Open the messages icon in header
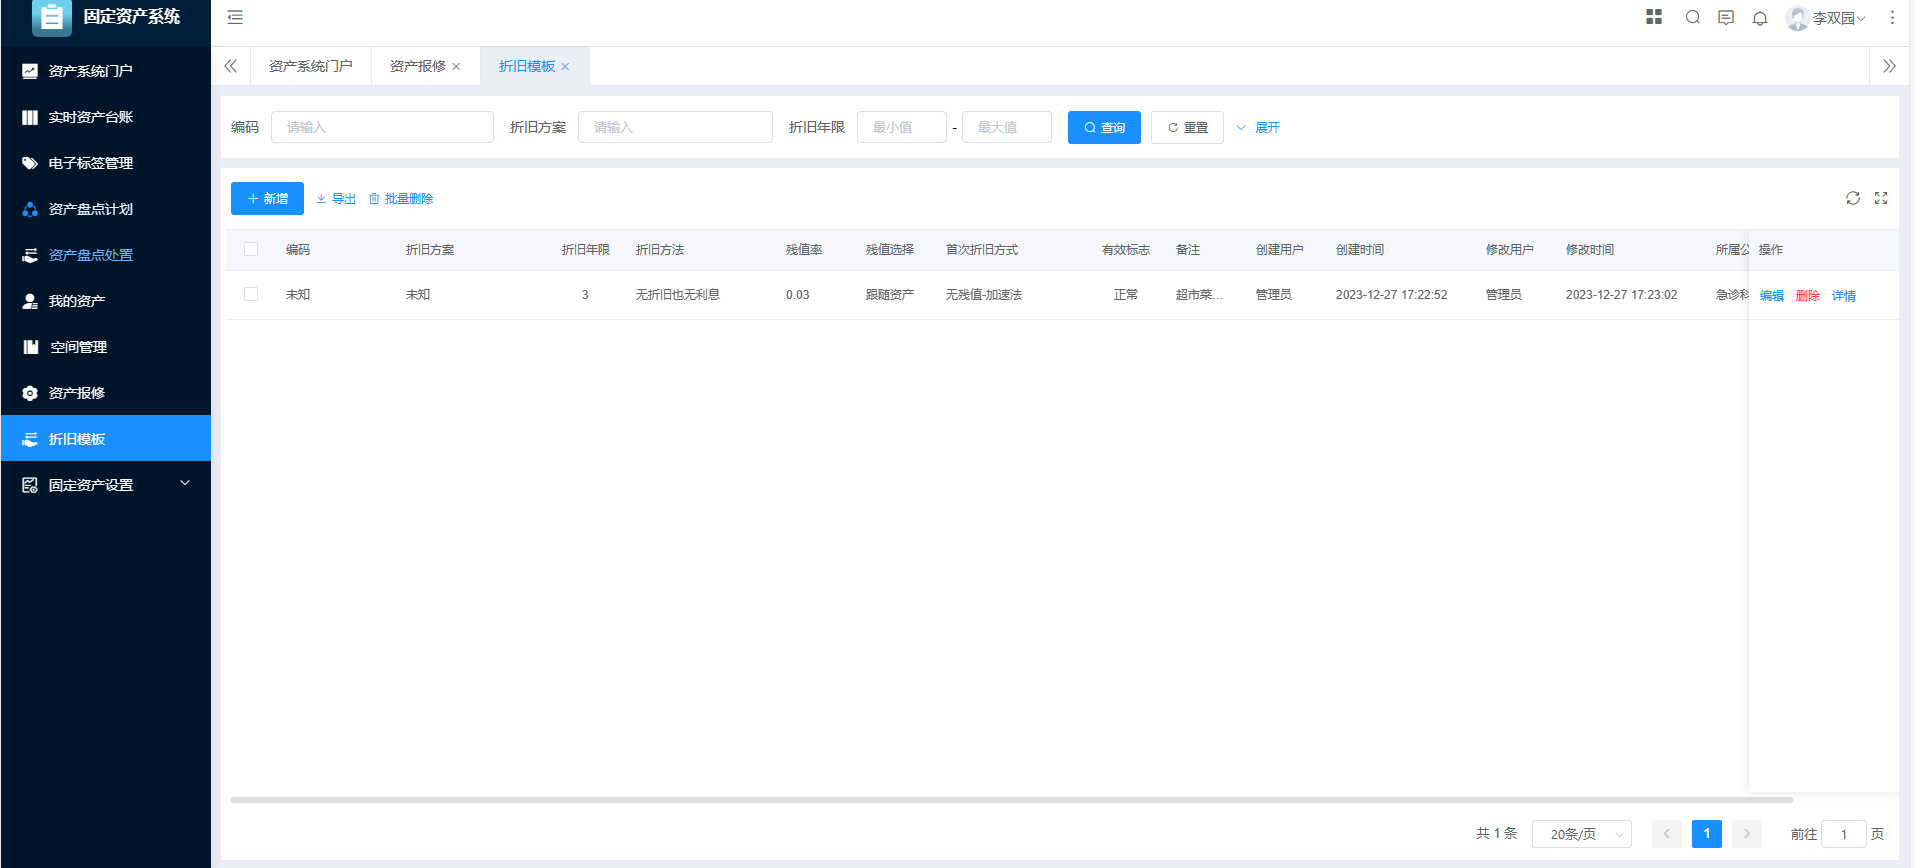Viewport: 1915px width, 868px height. [1726, 17]
